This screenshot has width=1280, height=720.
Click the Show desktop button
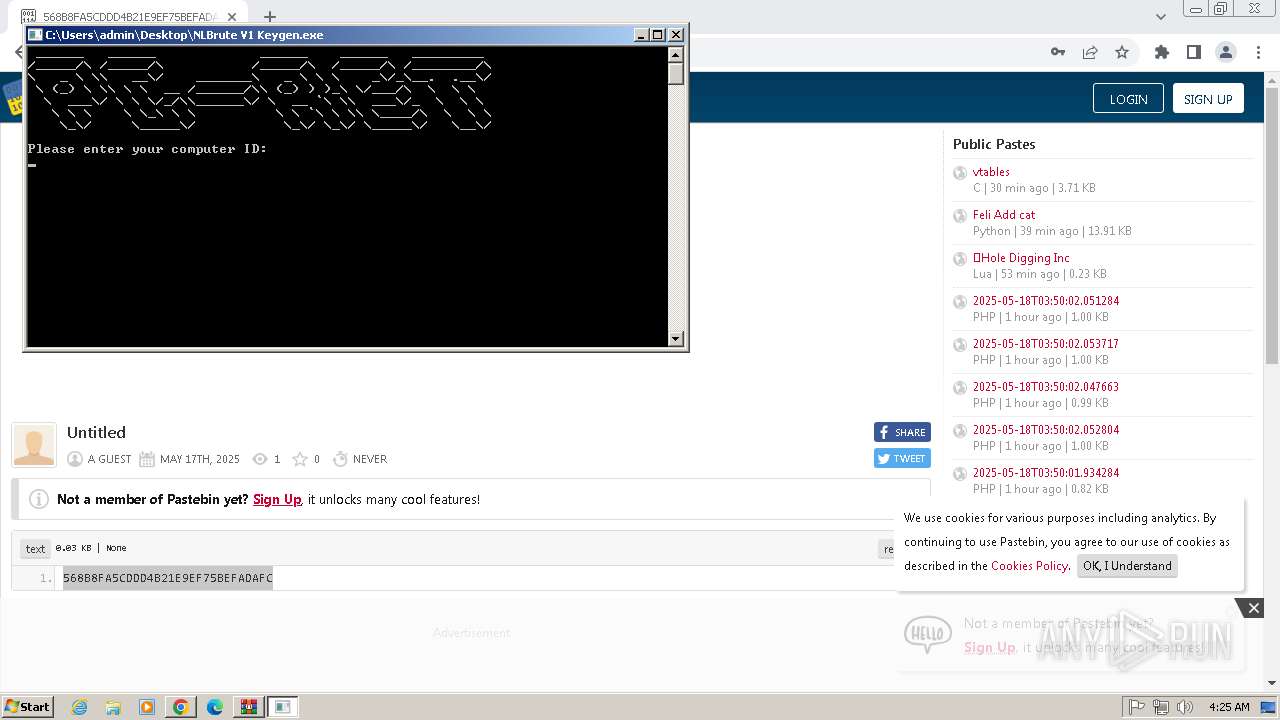coord(1269,707)
